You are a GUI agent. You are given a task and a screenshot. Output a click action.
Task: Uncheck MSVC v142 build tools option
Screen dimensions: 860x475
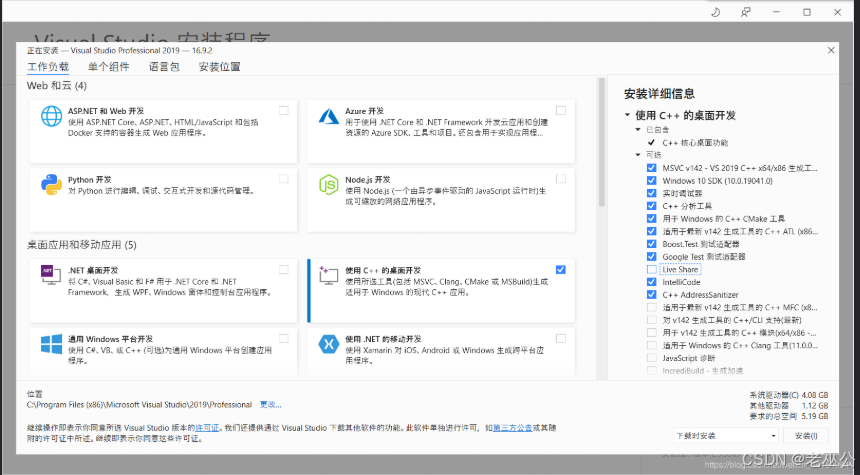[652, 168]
